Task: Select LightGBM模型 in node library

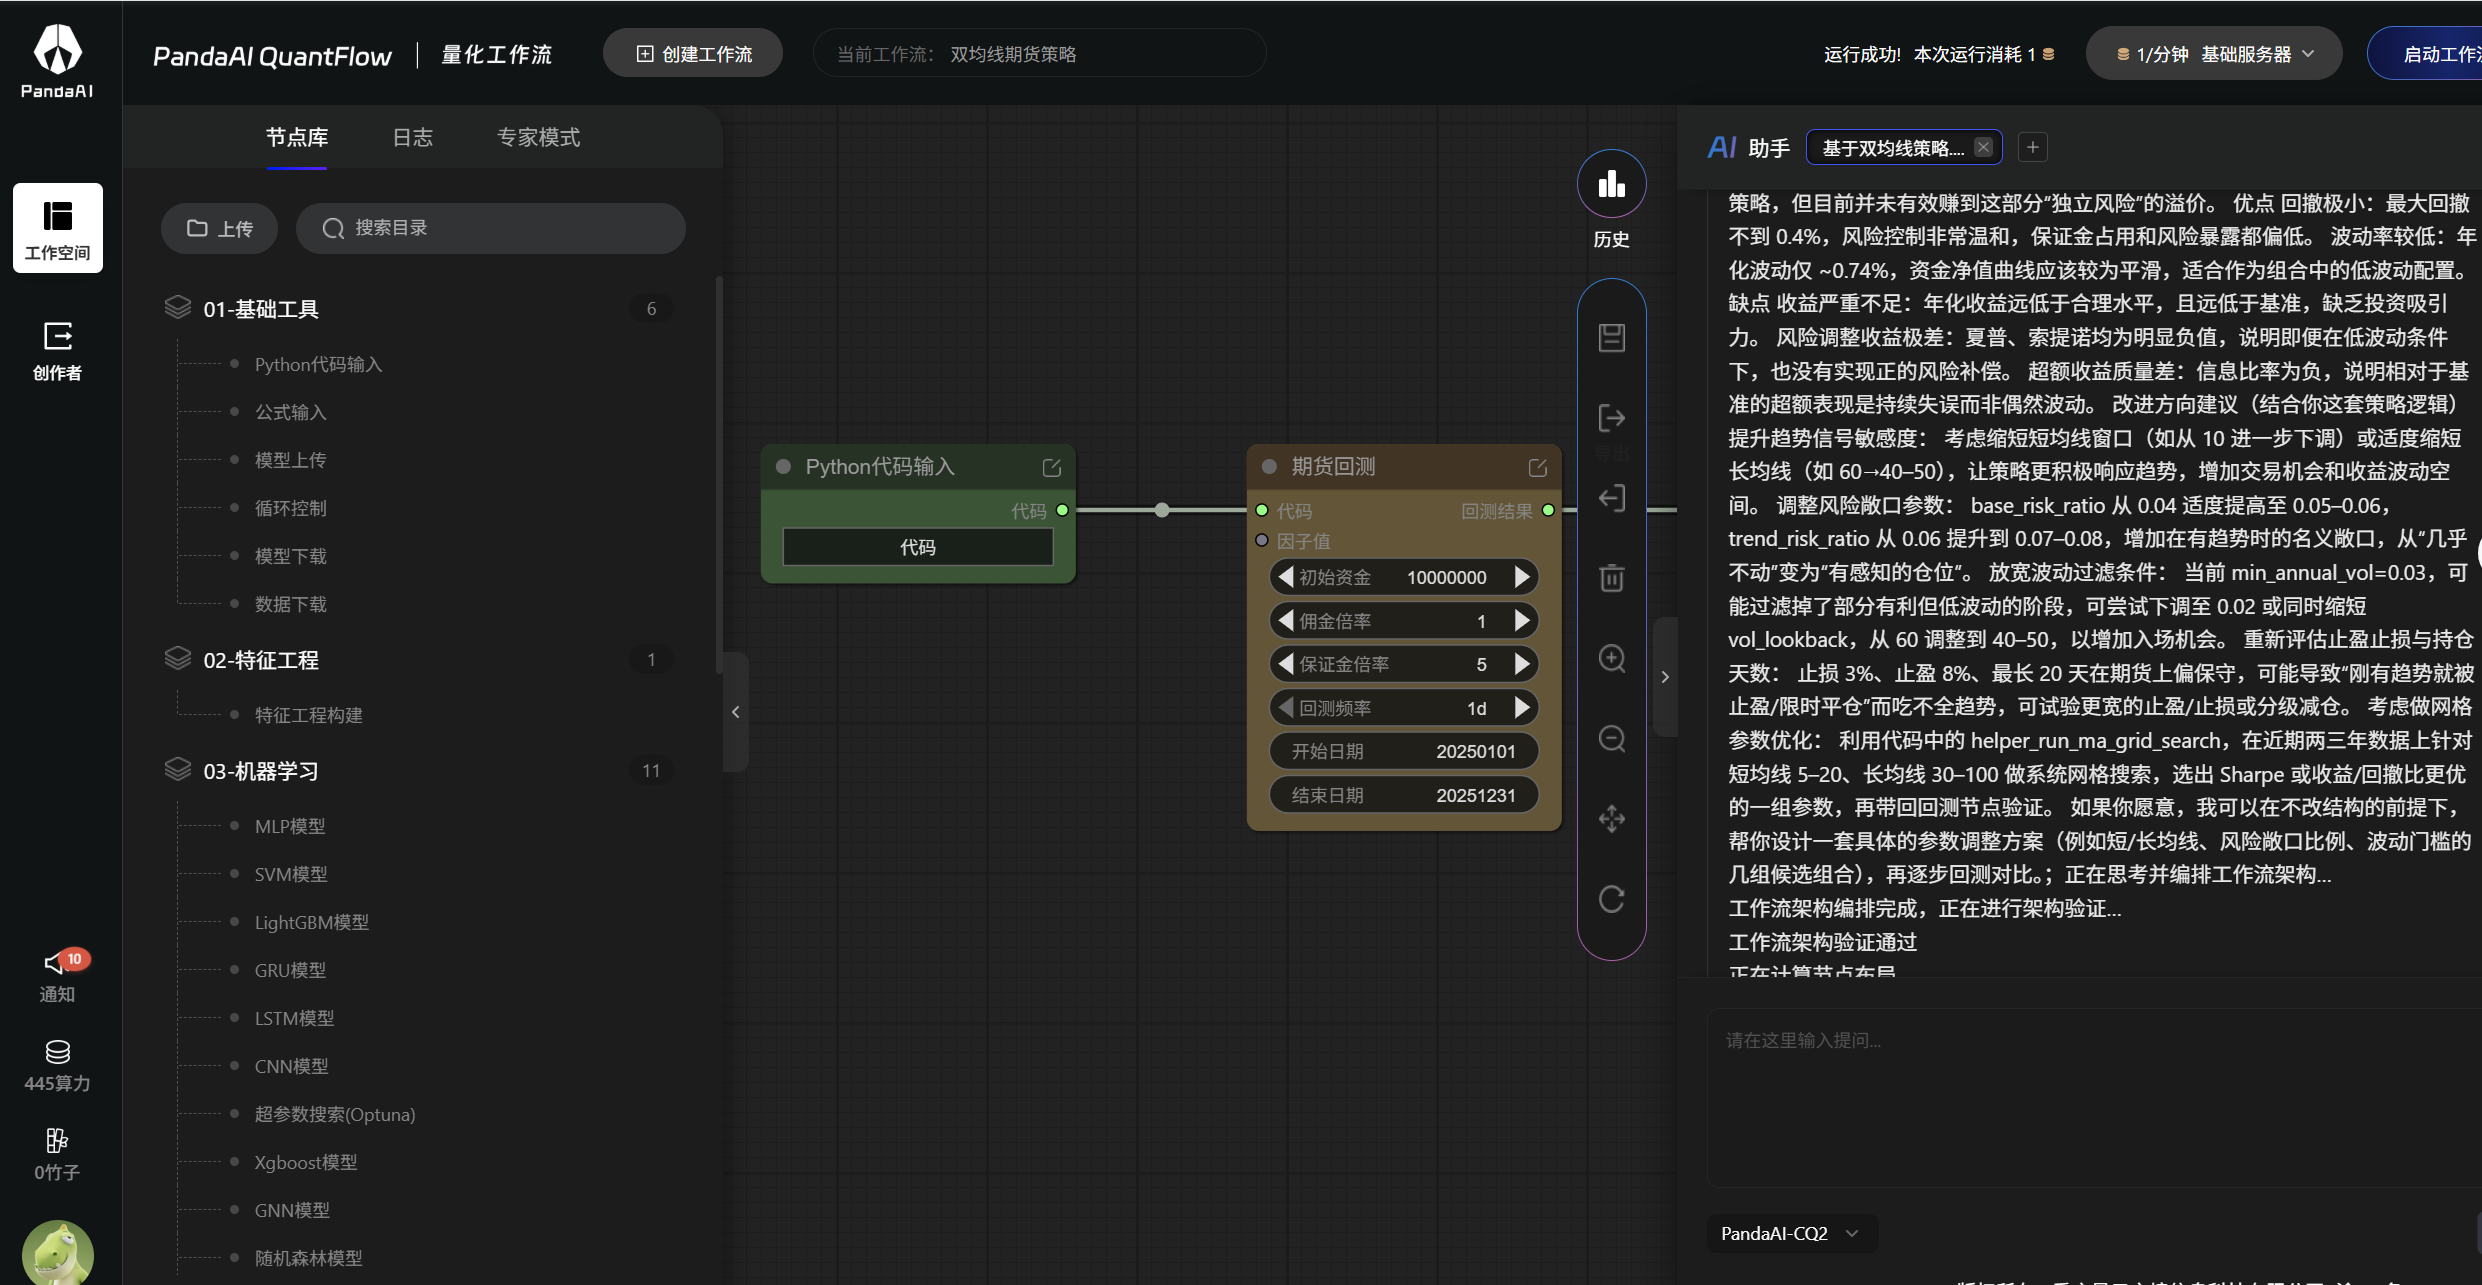Action: pyautogui.click(x=311, y=922)
